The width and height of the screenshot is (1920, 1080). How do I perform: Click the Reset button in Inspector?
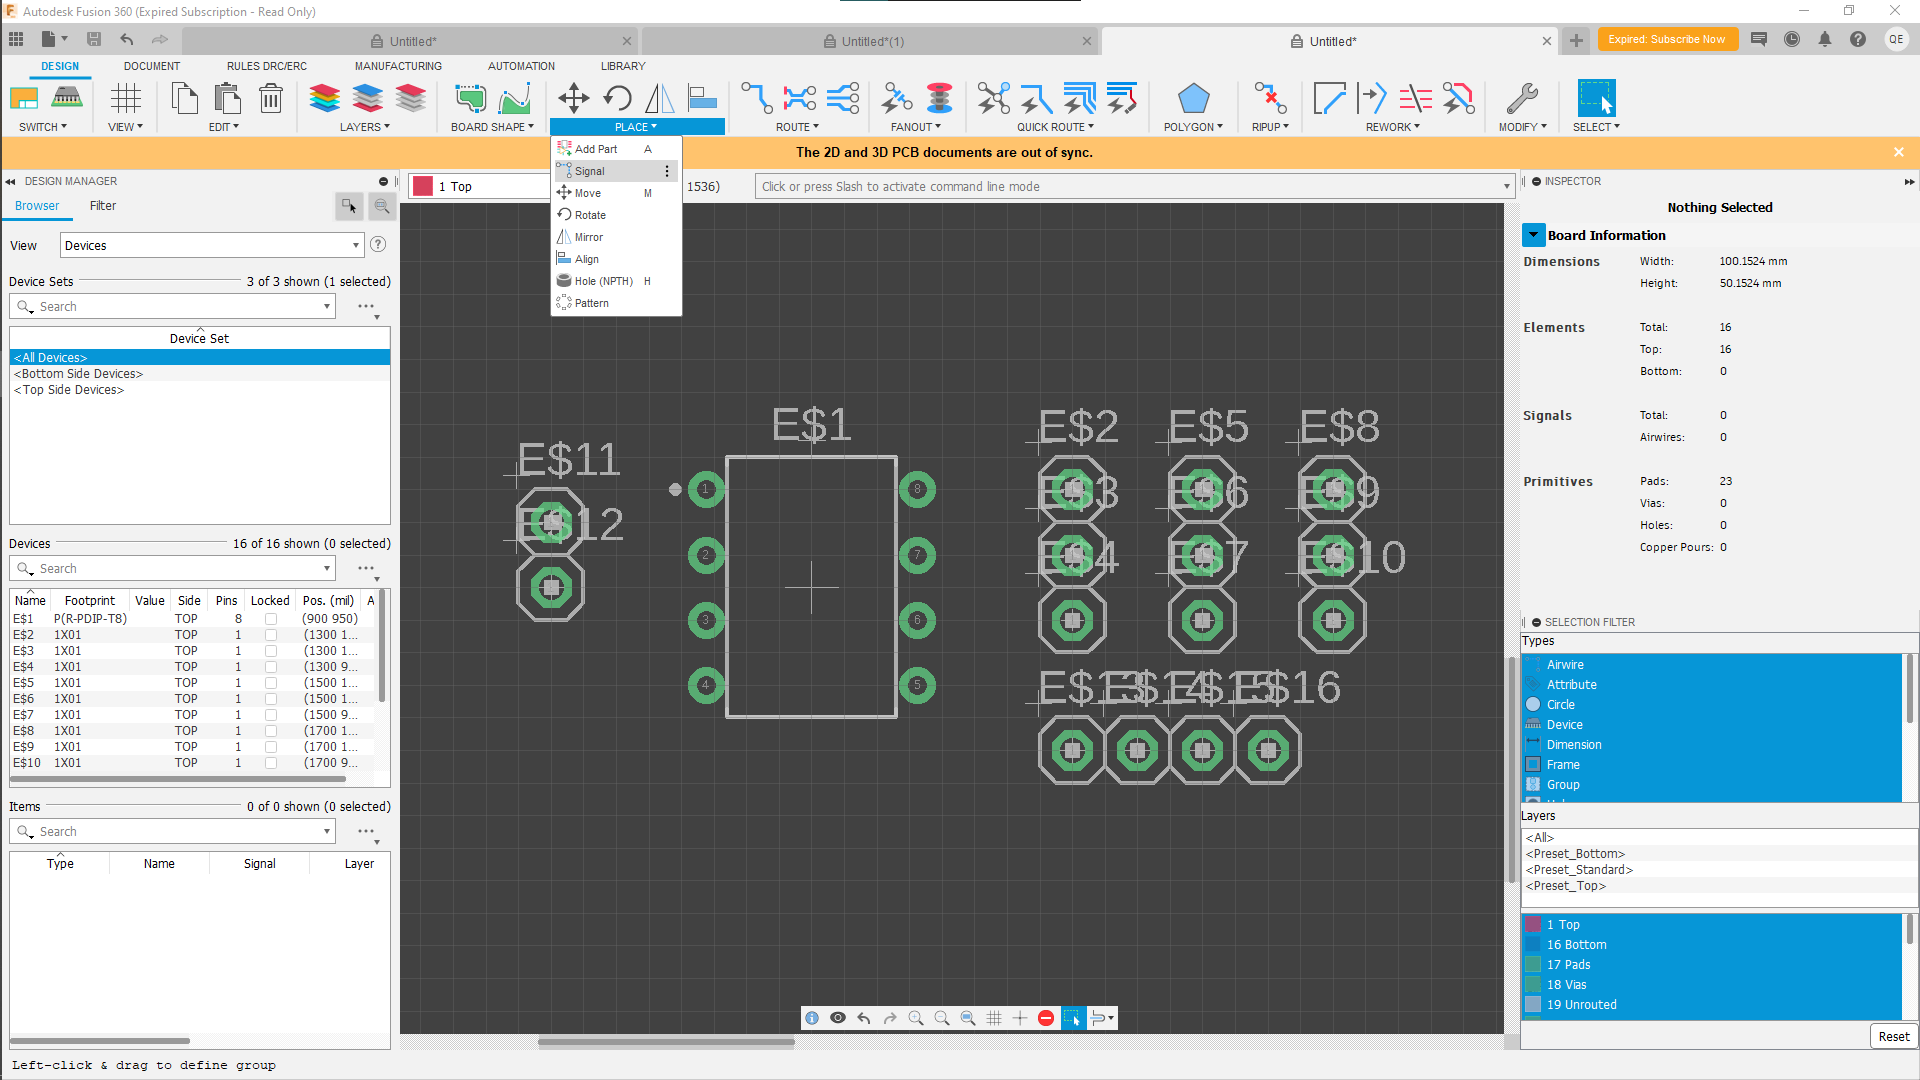(1894, 1036)
